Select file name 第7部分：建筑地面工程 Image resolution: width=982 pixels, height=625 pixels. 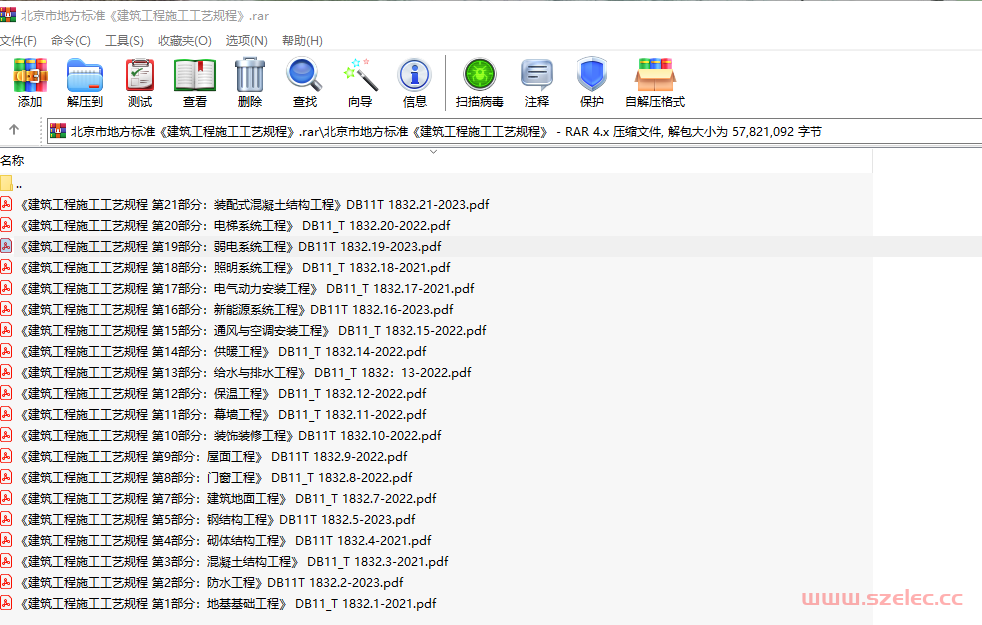pos(229,498)
